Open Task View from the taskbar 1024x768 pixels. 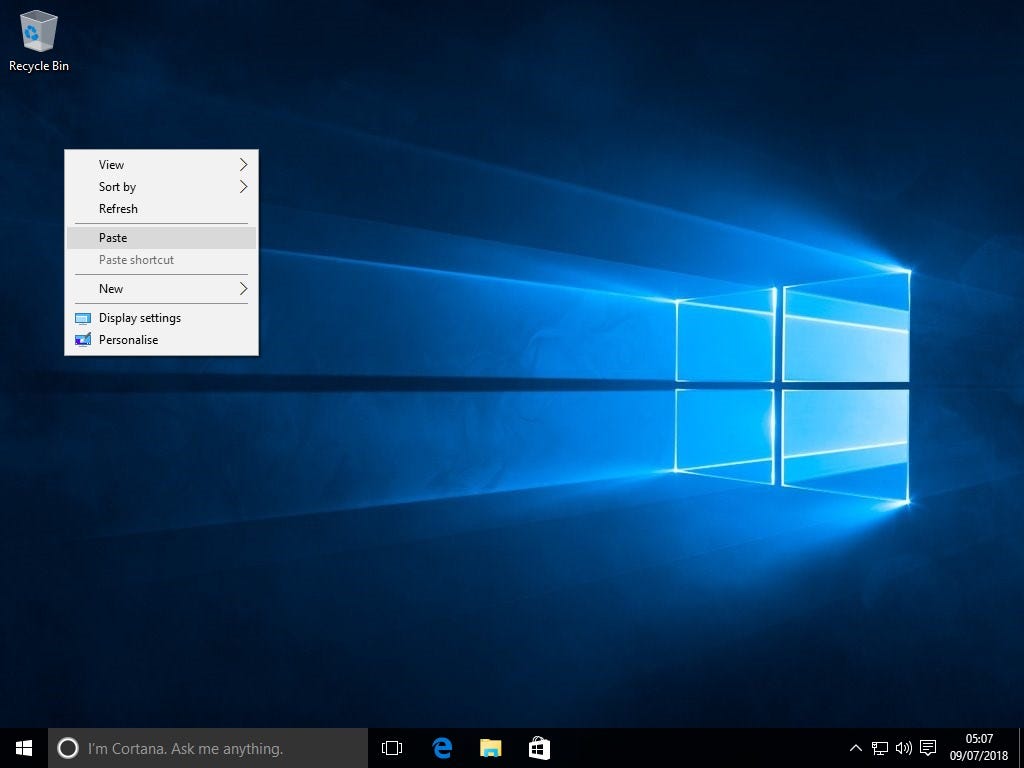pyautogui.click(x=391, y=748)
